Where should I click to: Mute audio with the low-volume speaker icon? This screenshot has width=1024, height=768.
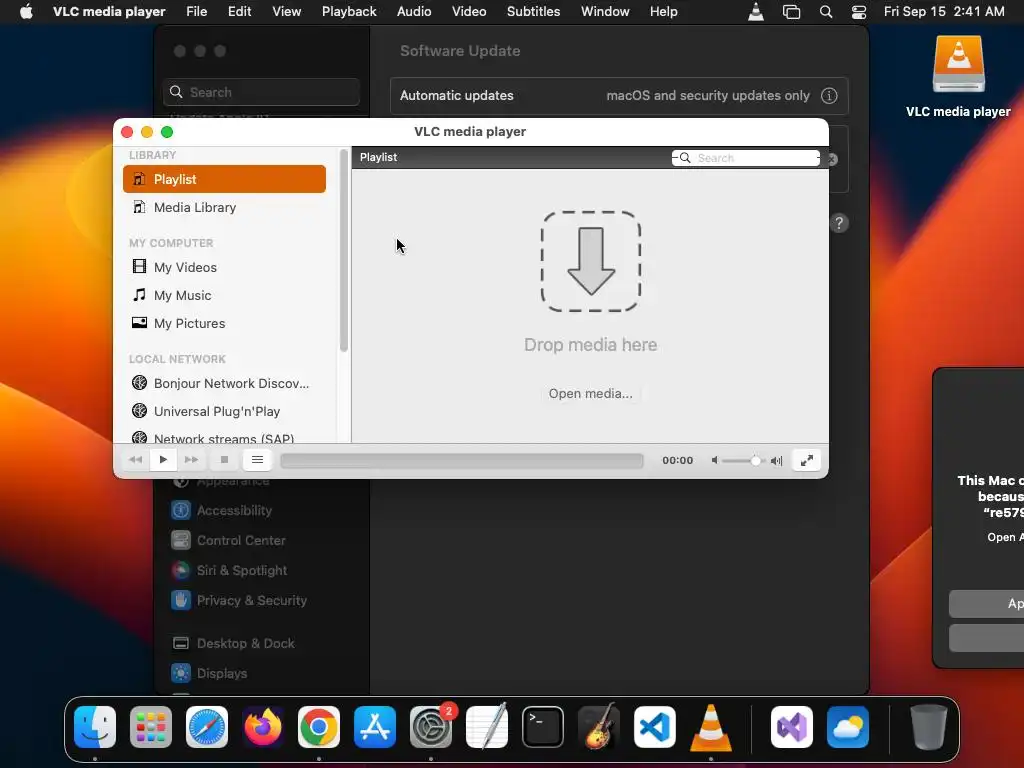point(714,460)
